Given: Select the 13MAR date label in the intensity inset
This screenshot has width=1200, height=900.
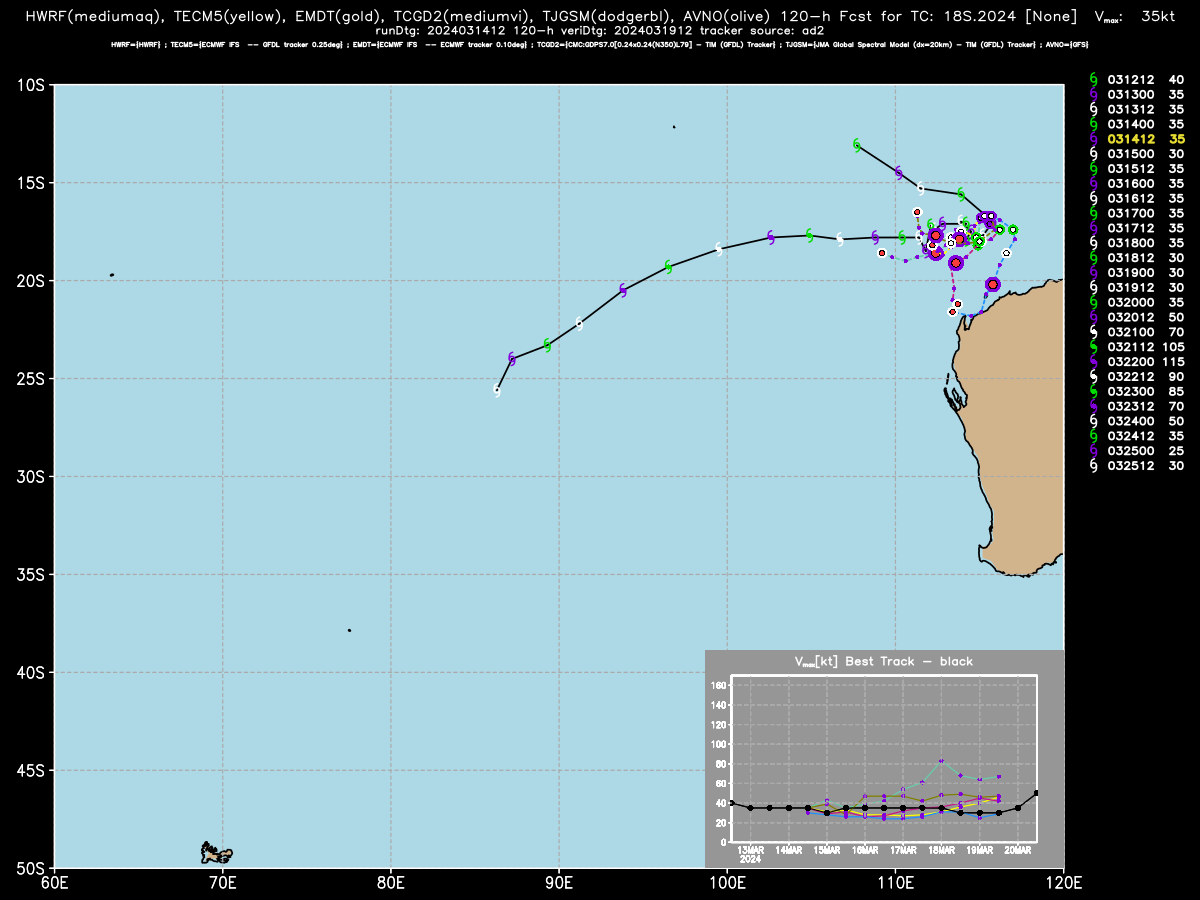Looking at the screenshot, I should [751, 850].
